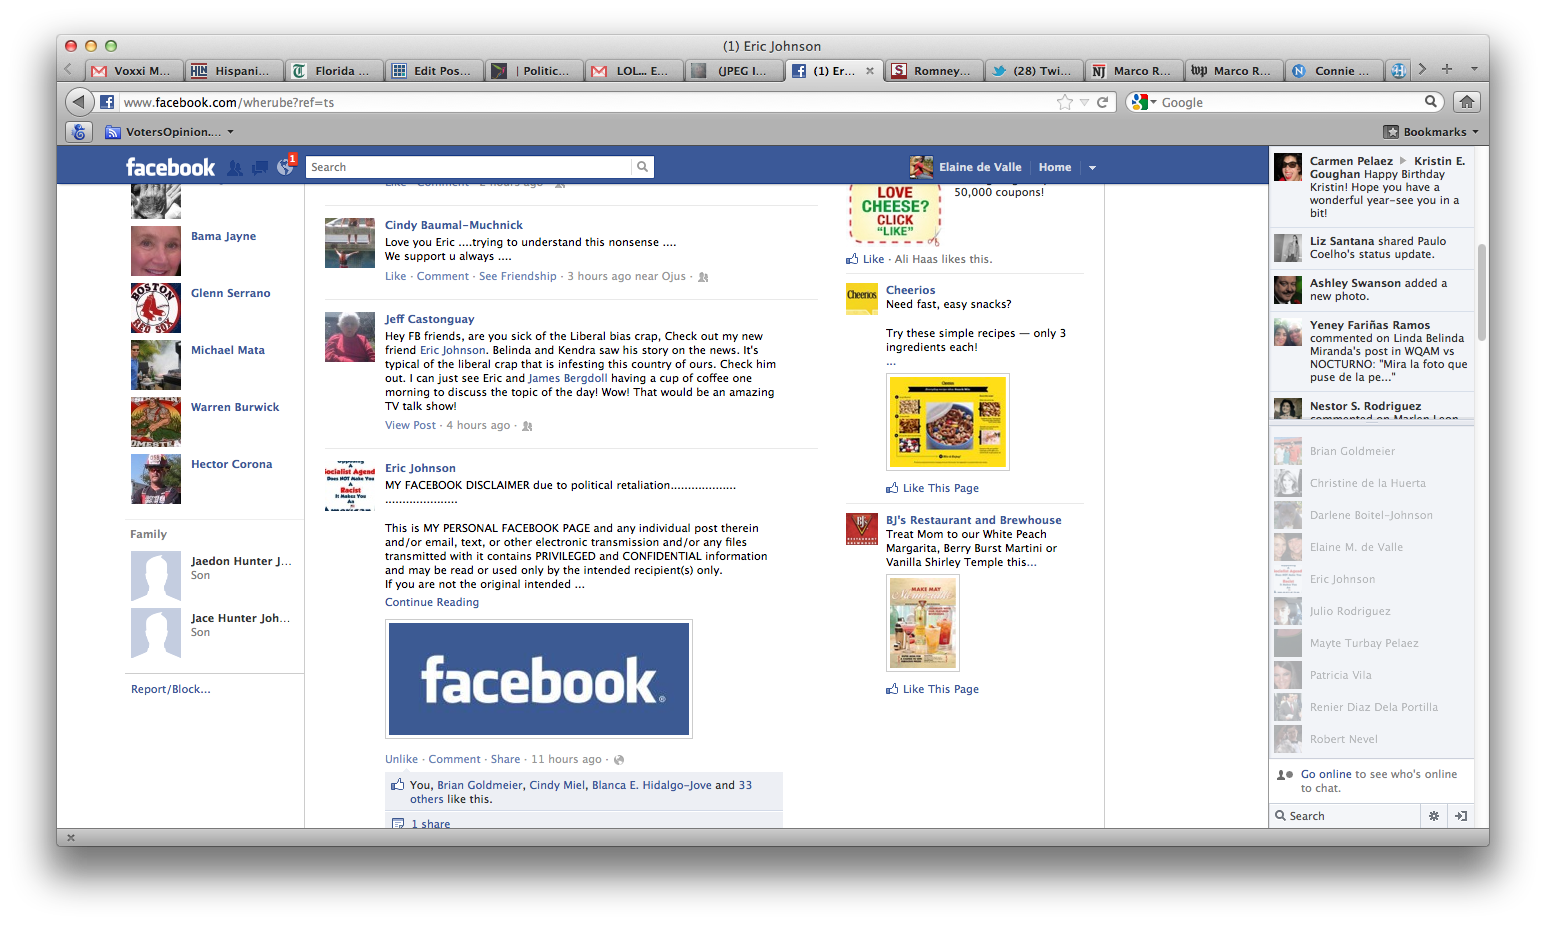Open the notifications globe icon

(x=285, y=168)
